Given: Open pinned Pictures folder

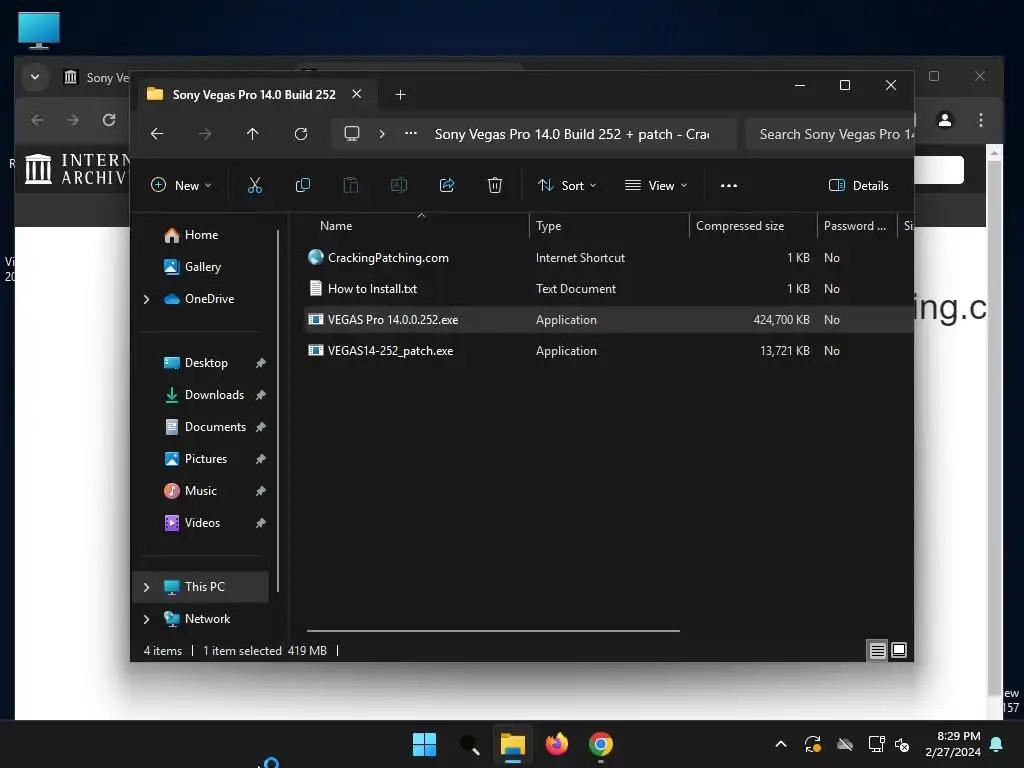Looking at the screenshot, I should [x=206, y=459].
